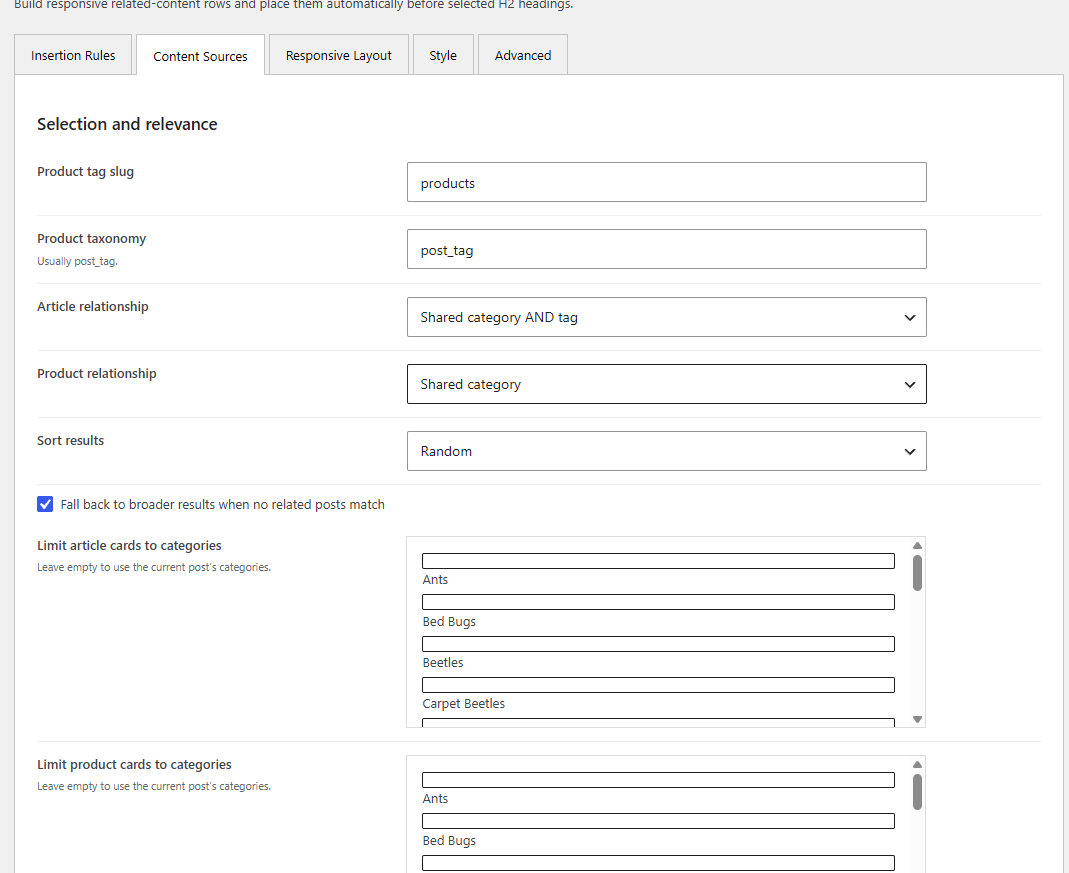
Task: Click the 'Article relationship' label
Action: [93, 307]
